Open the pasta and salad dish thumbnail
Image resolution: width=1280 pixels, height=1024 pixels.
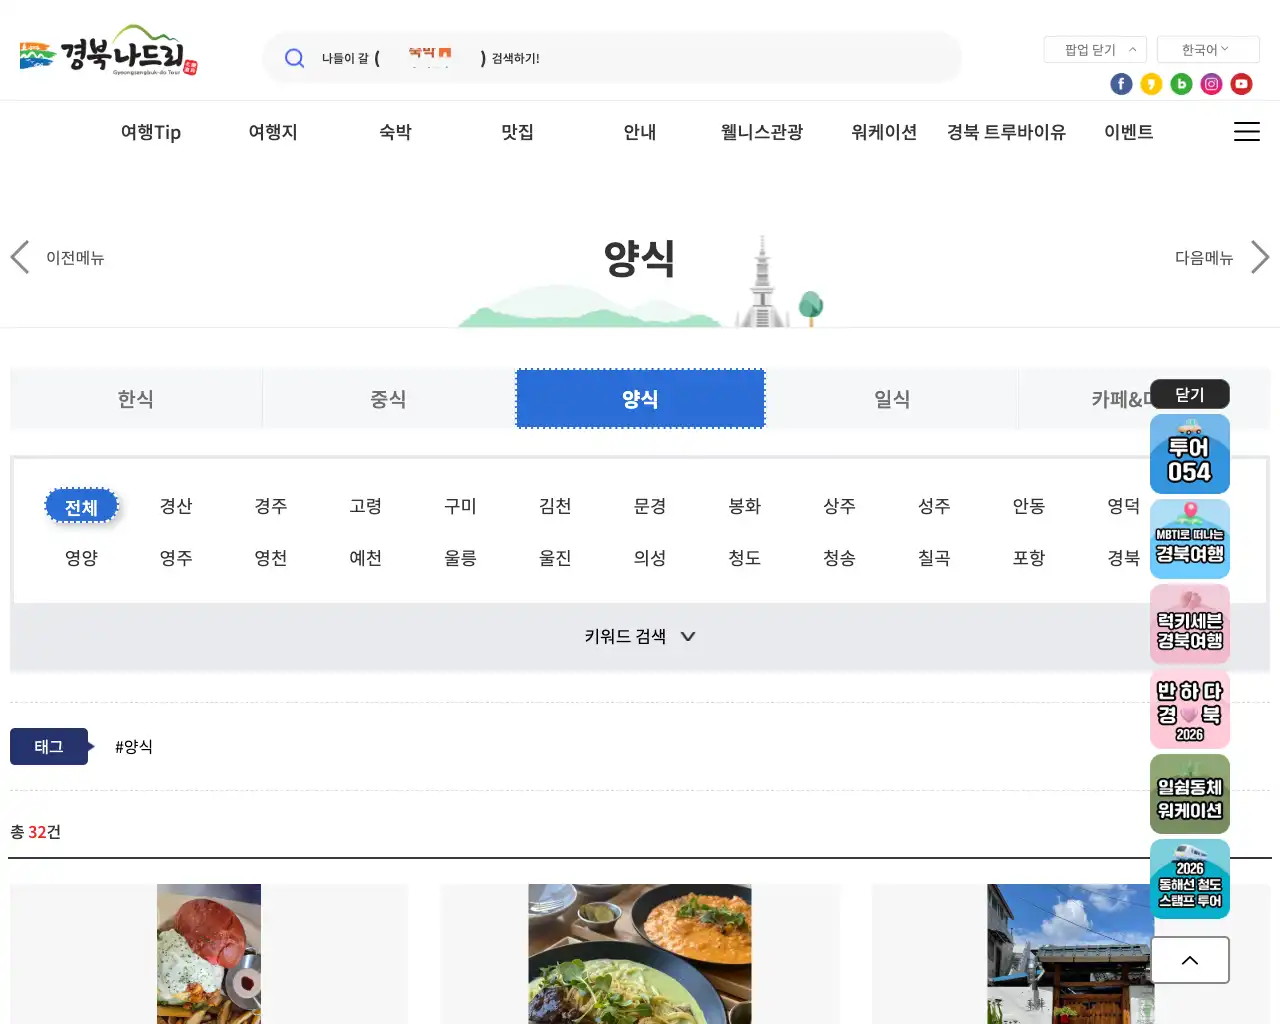click(x=640, y=954)
